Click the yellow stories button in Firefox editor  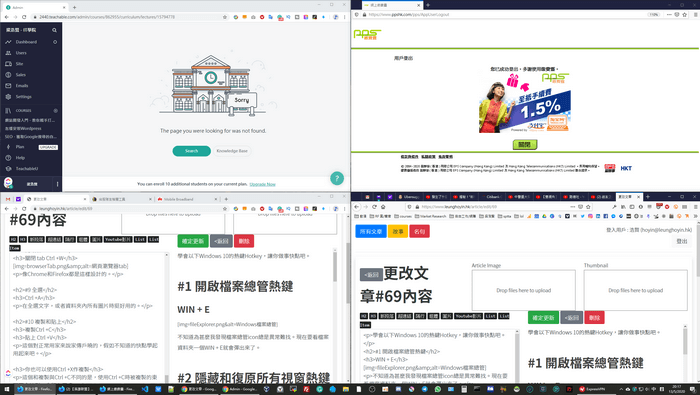coord(398,231)
